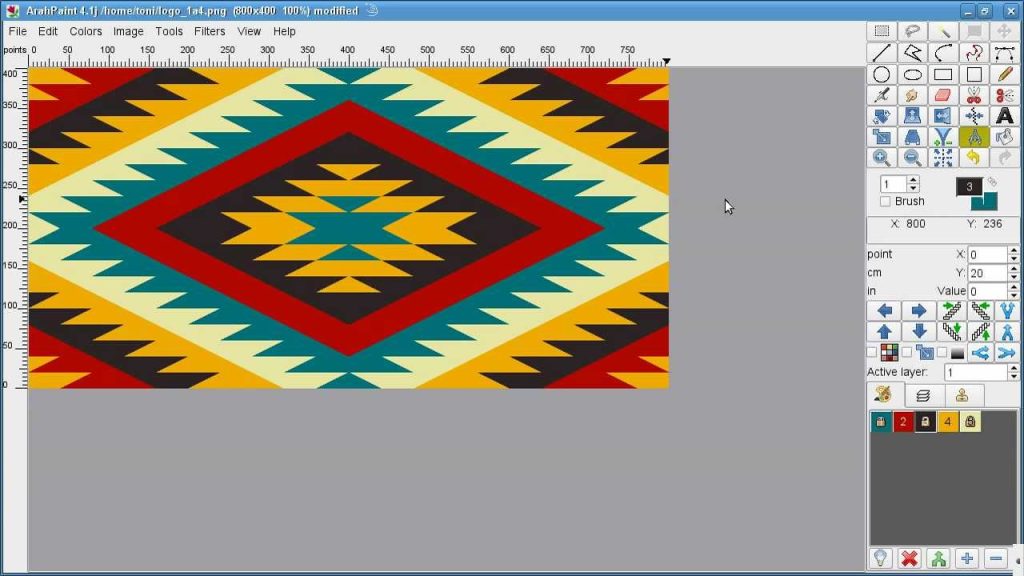Increase the Y coordinate with stepper

[x=1012, y=267]
